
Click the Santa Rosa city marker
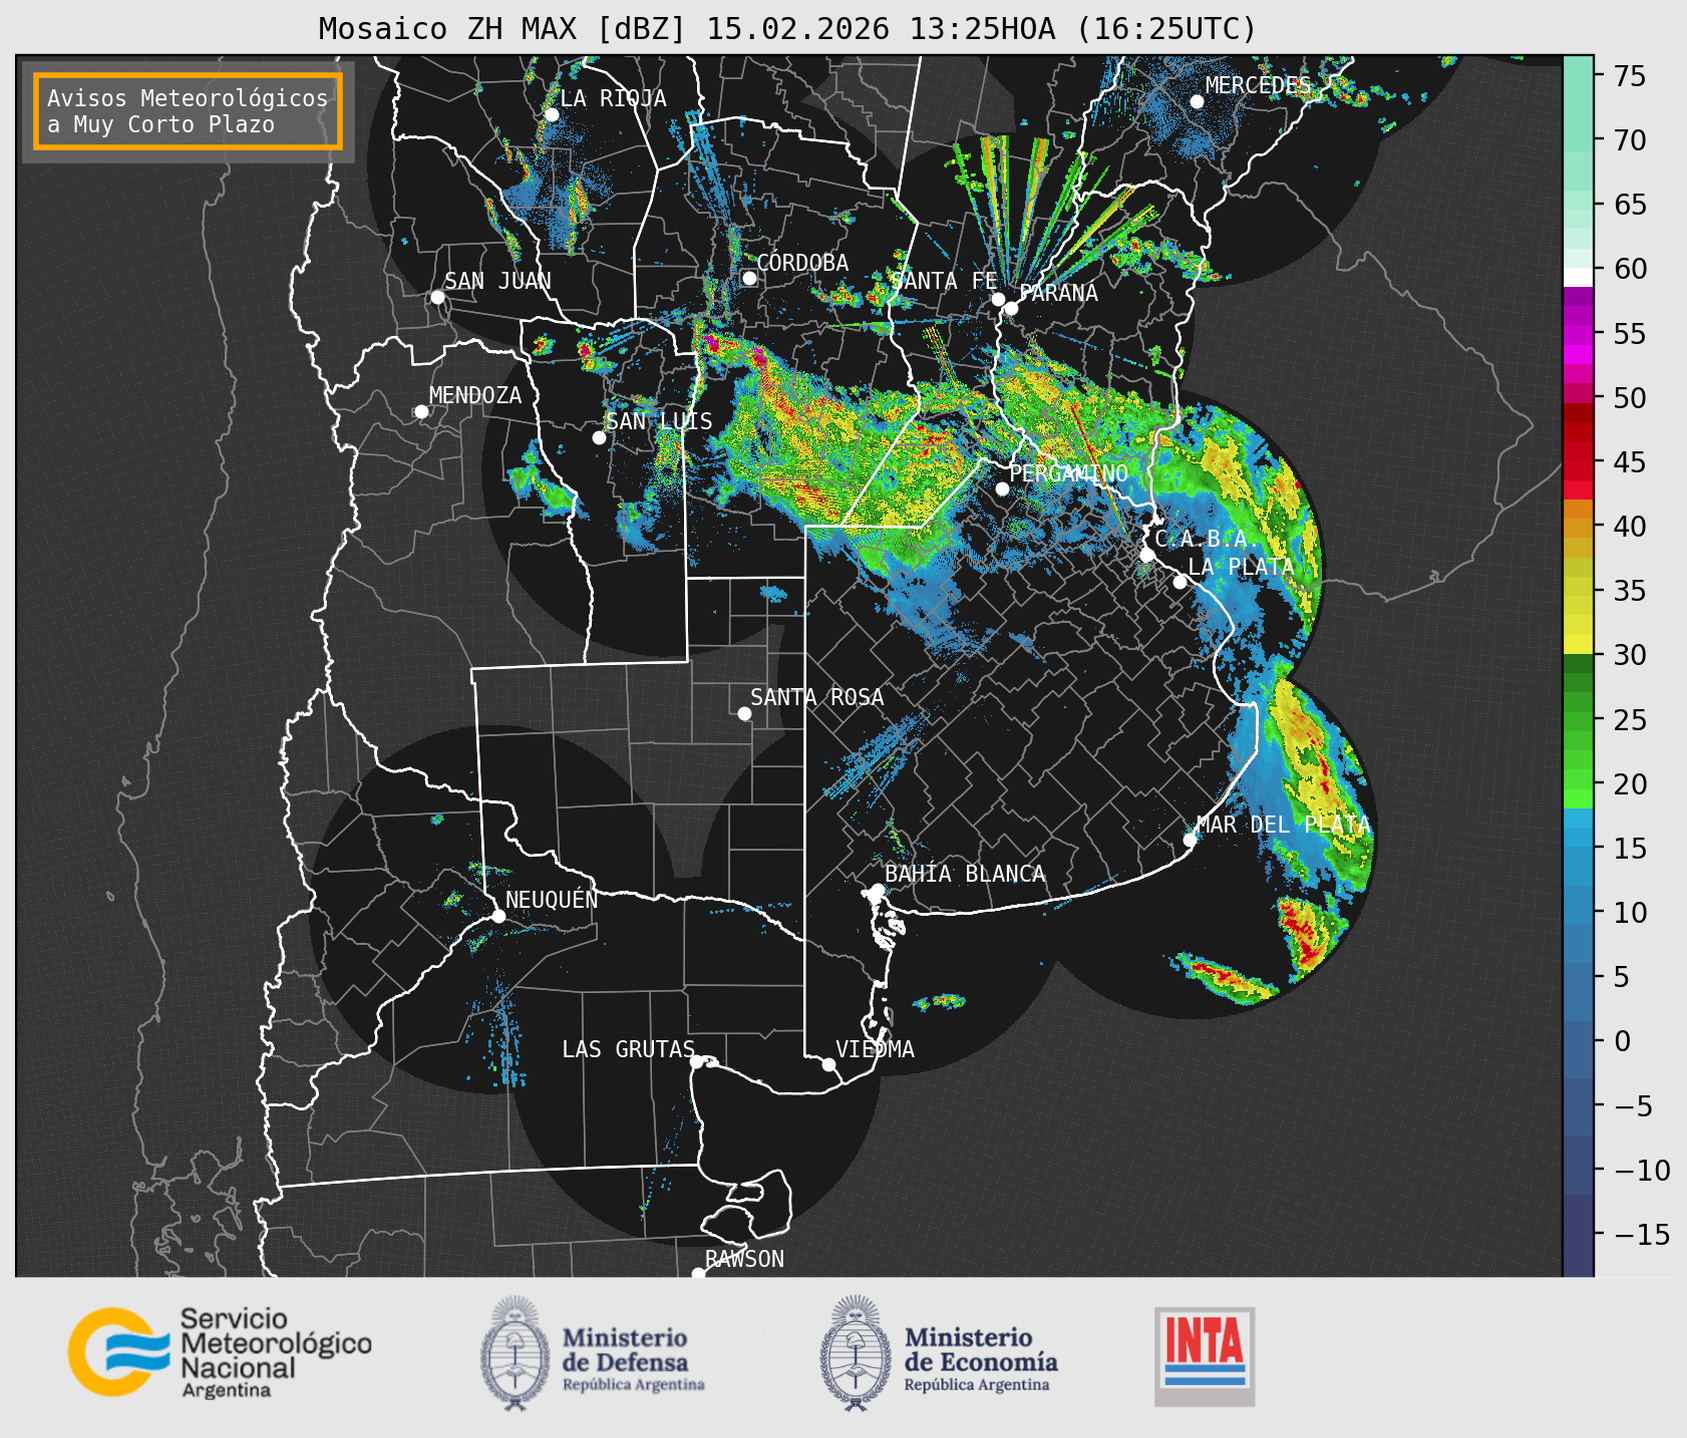(744, 713)
